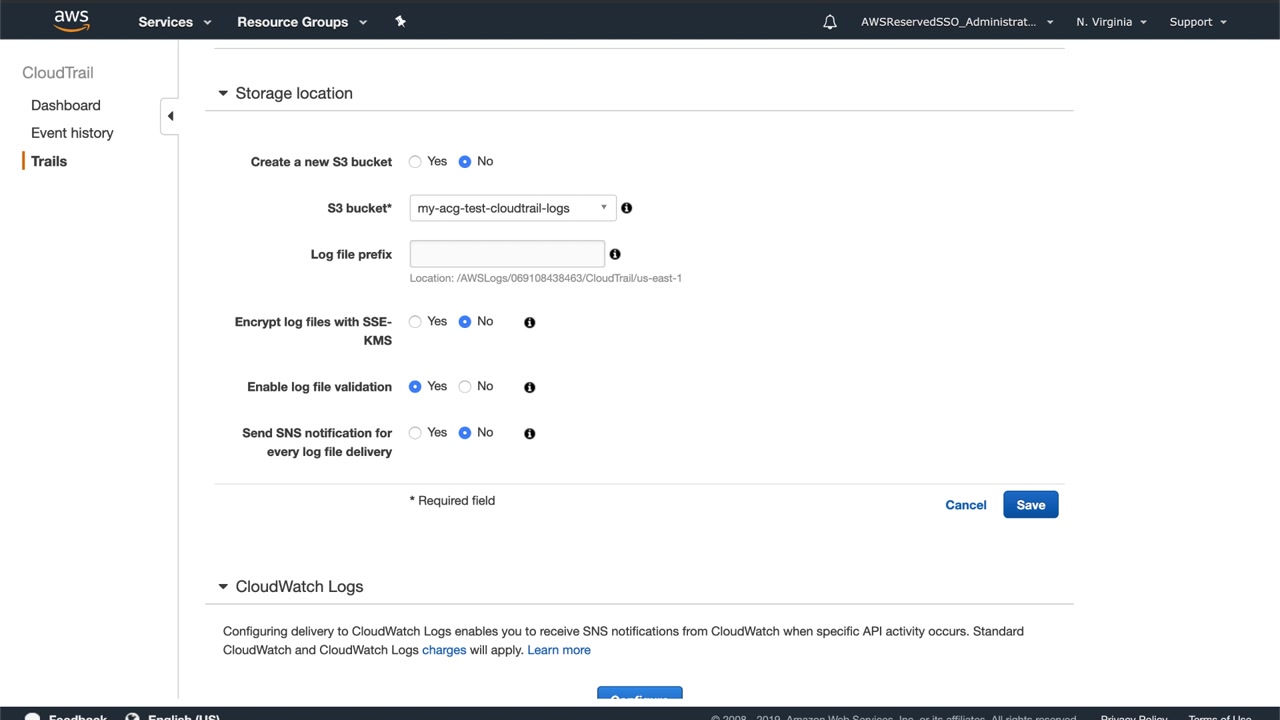The height and width of the screenshot is (720, 1280).
Task: Open the Services menu
Action: click(174, 21)
